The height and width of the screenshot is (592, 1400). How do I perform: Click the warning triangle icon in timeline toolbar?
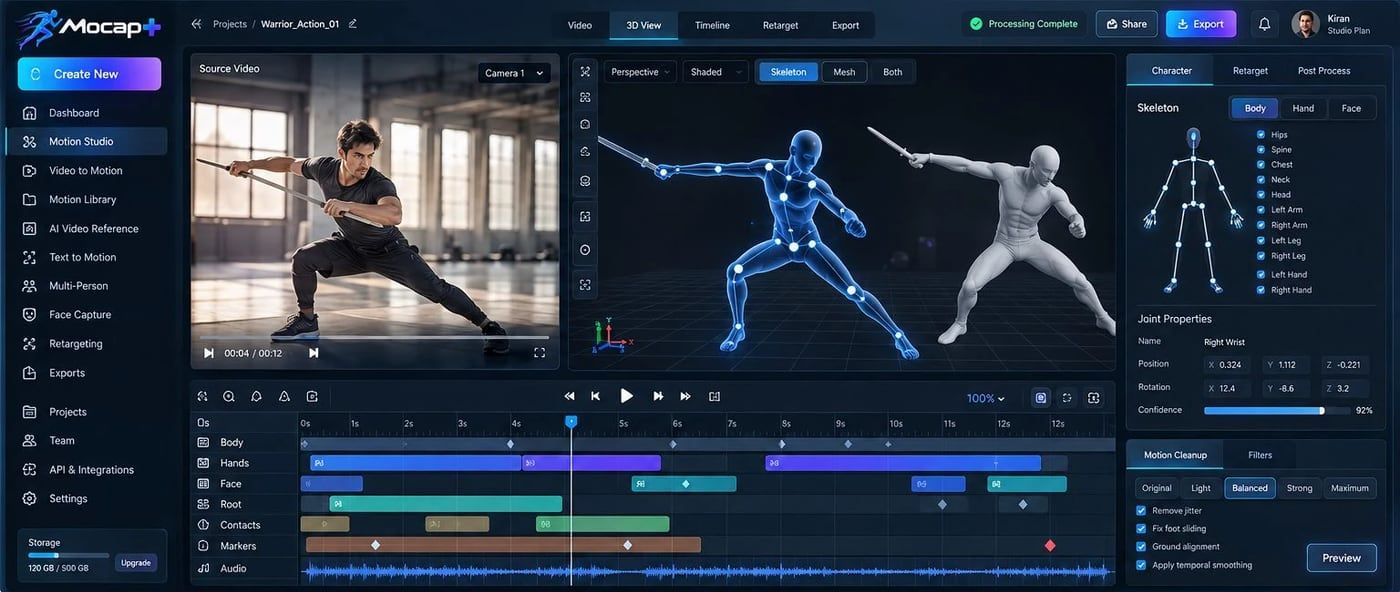pyautogui.click(x=284, y=397)
